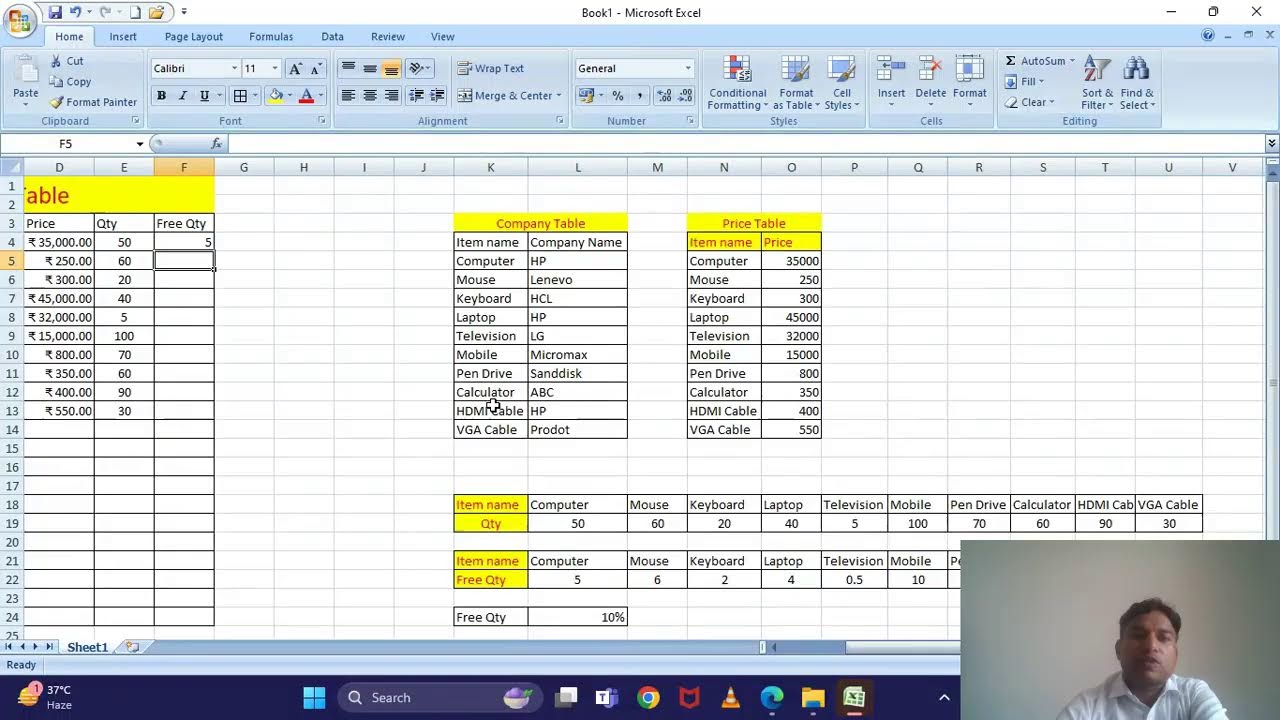The height and width of the screenshot is (720, 1280).
Task: Open the View tab
Action: click(x=442, y=36)
